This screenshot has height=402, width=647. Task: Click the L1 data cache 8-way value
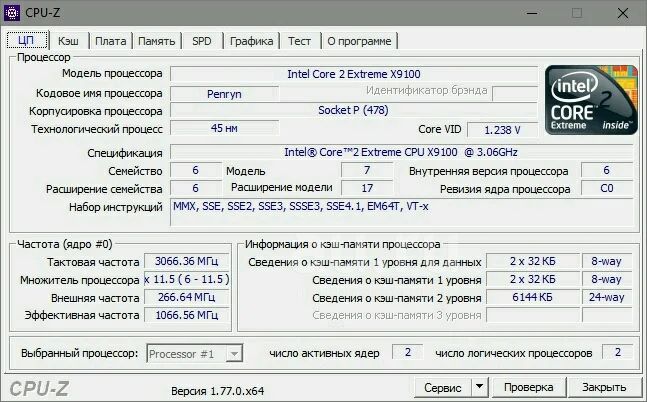click(x=607, y=261)
